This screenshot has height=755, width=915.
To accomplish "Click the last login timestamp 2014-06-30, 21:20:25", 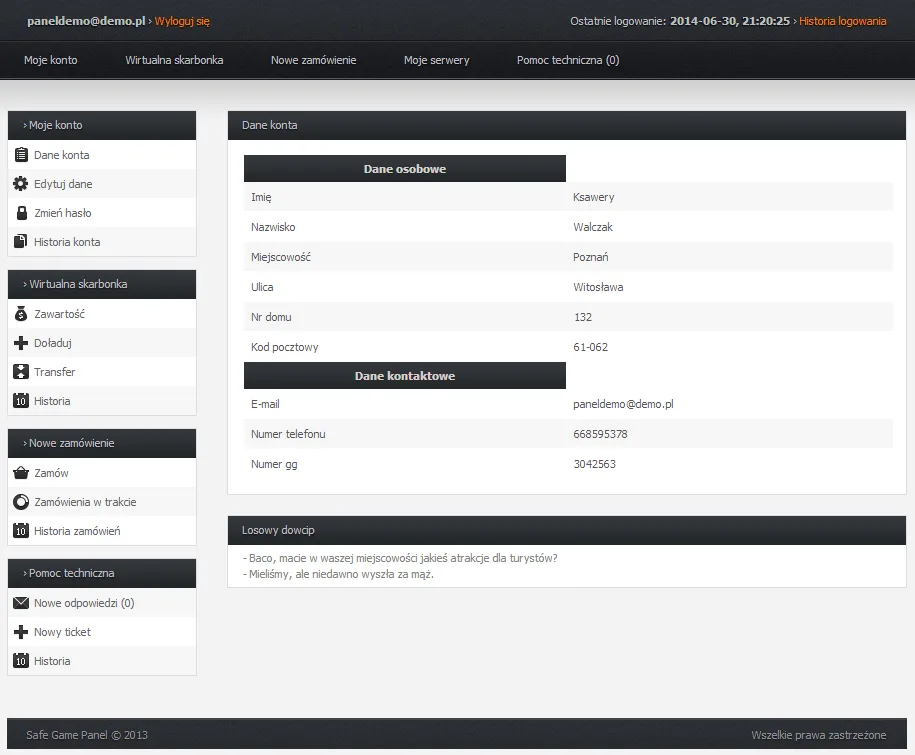I will coord(730,21).
